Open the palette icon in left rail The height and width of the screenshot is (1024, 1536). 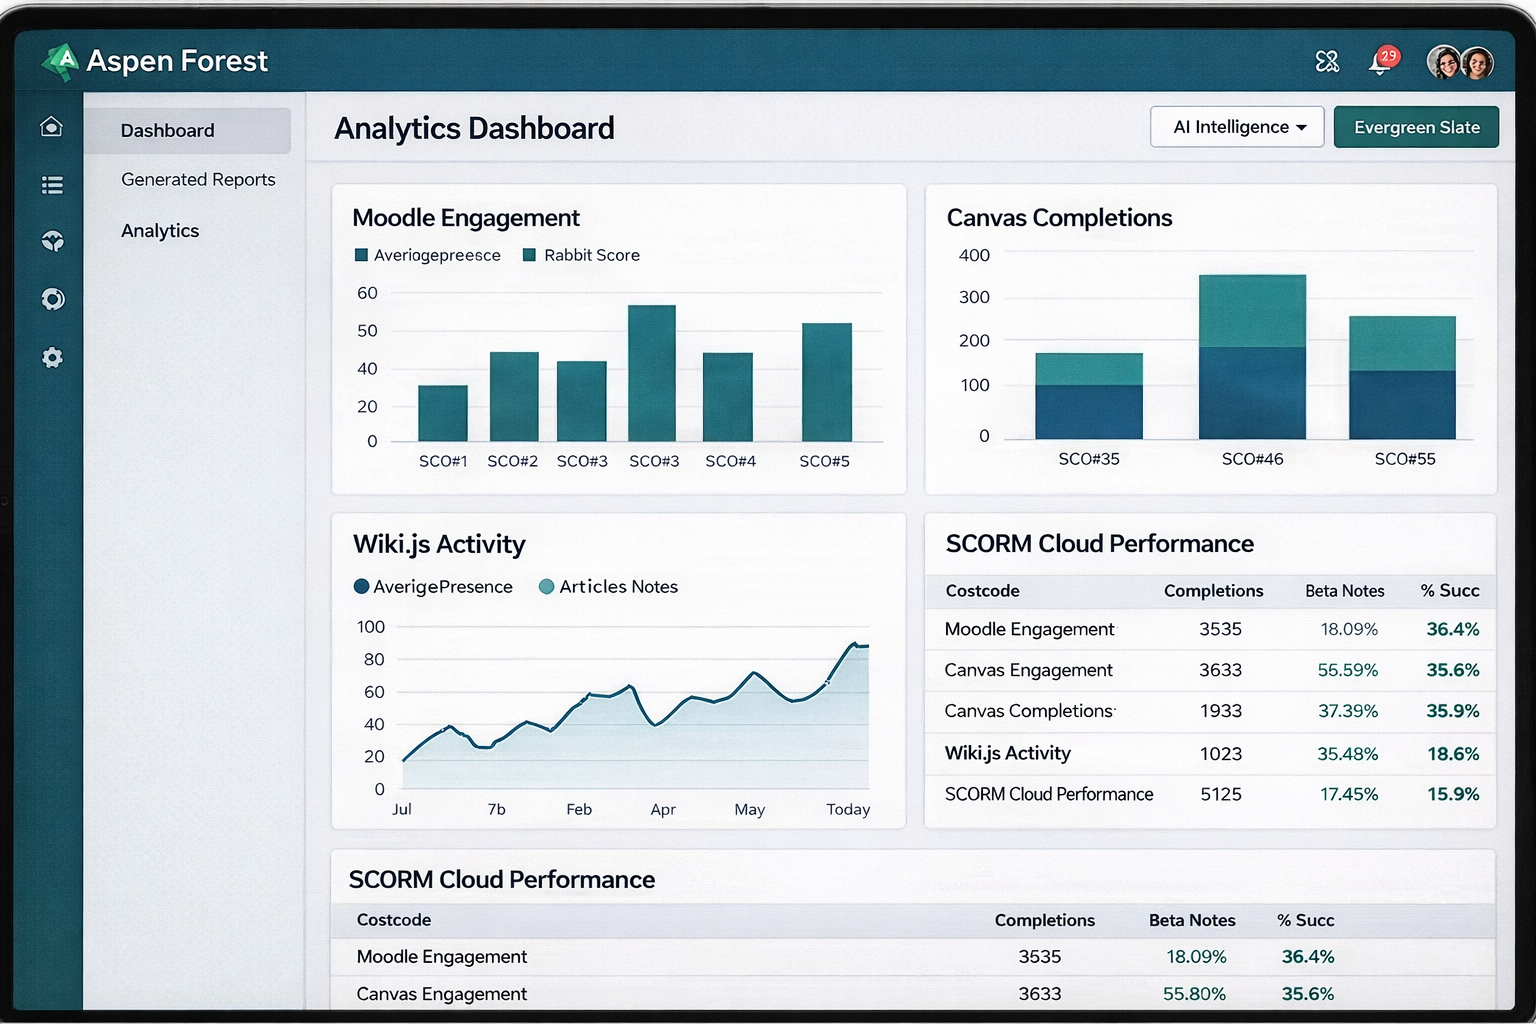pyautogui.click(x=52, y=241)
